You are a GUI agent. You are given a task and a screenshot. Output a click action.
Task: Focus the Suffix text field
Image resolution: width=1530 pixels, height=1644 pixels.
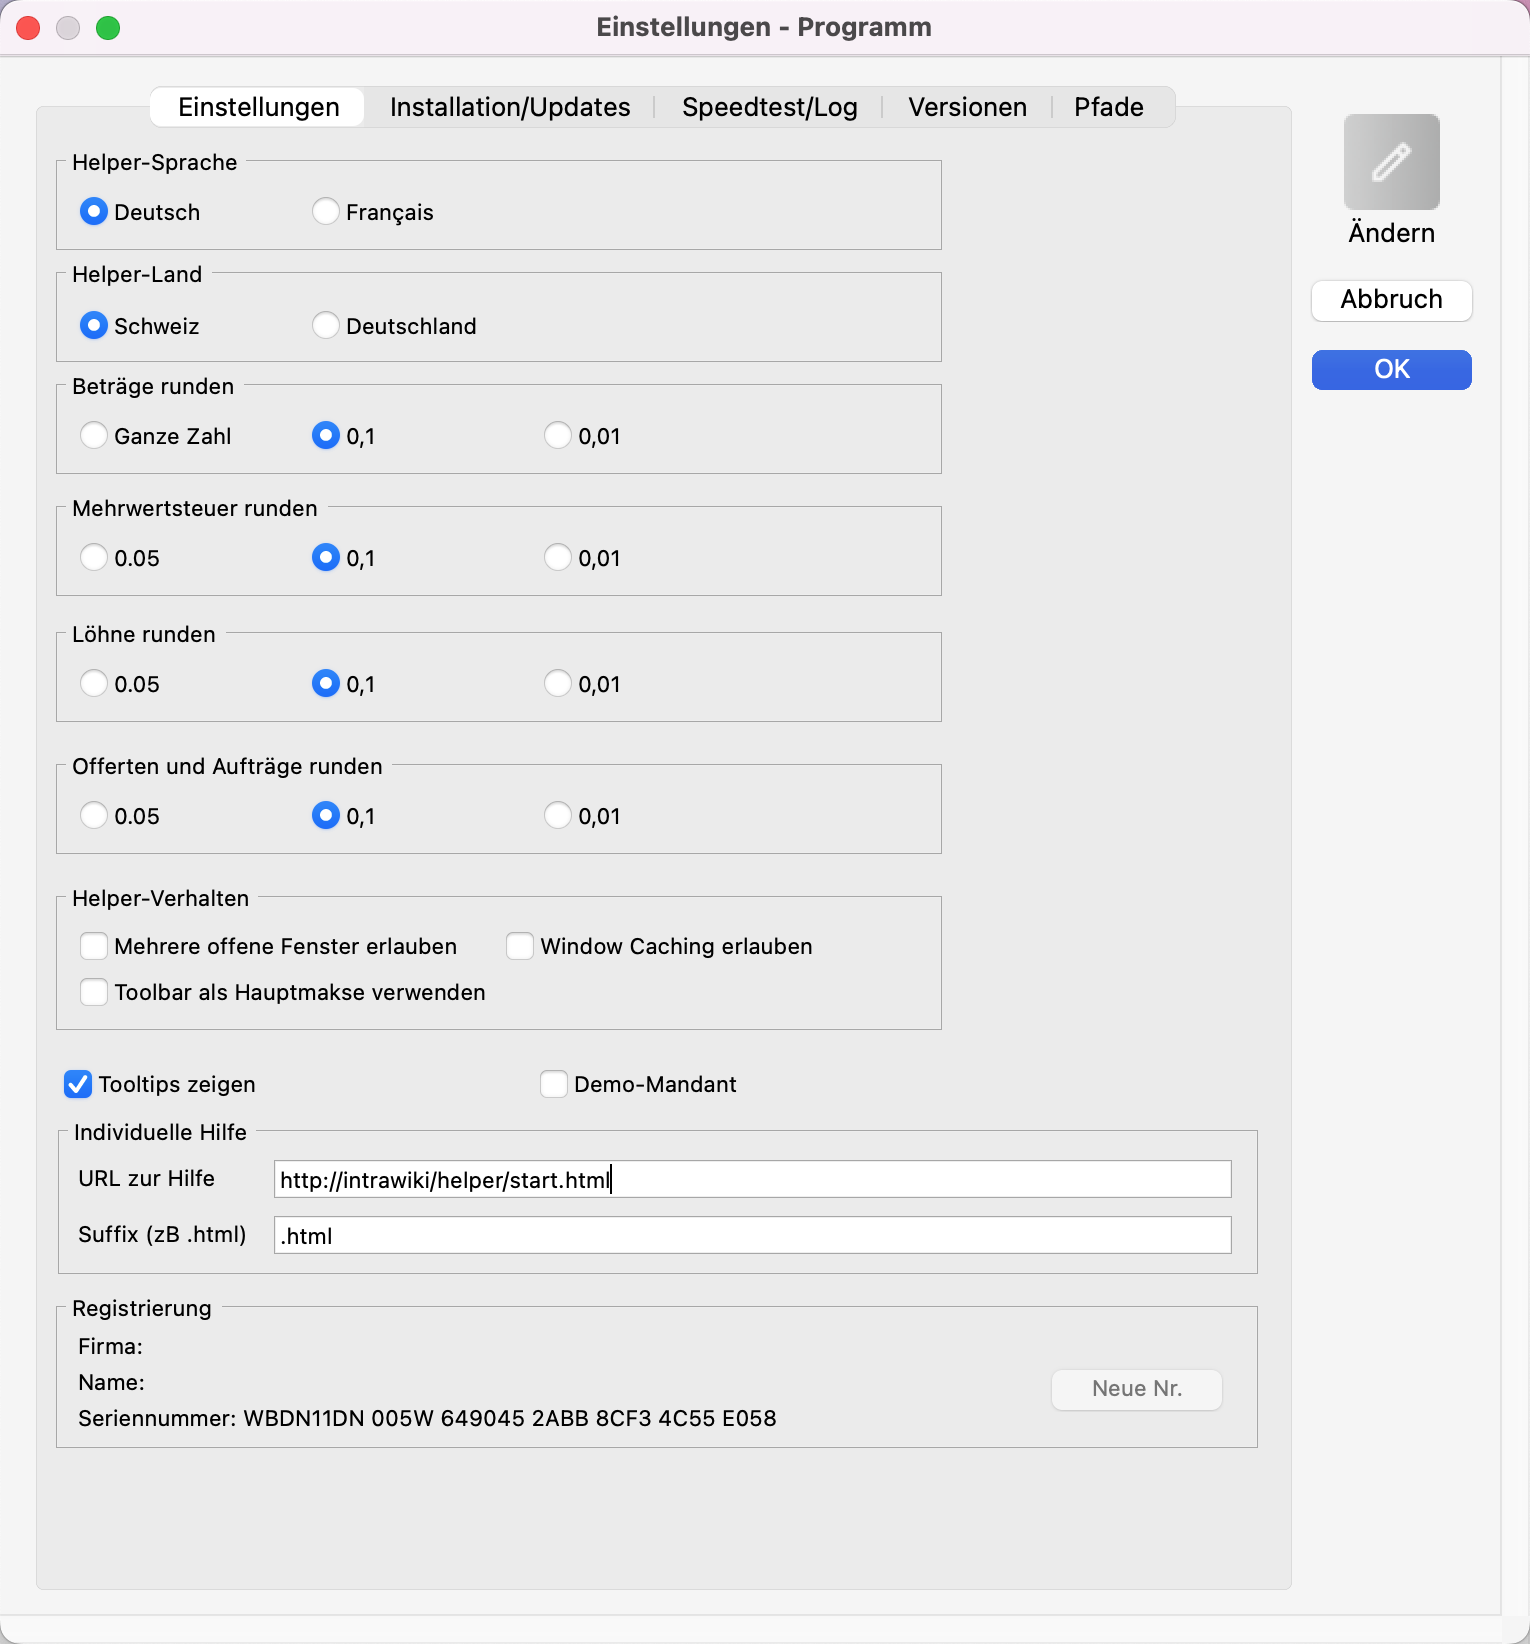(x=751, y=1236)
